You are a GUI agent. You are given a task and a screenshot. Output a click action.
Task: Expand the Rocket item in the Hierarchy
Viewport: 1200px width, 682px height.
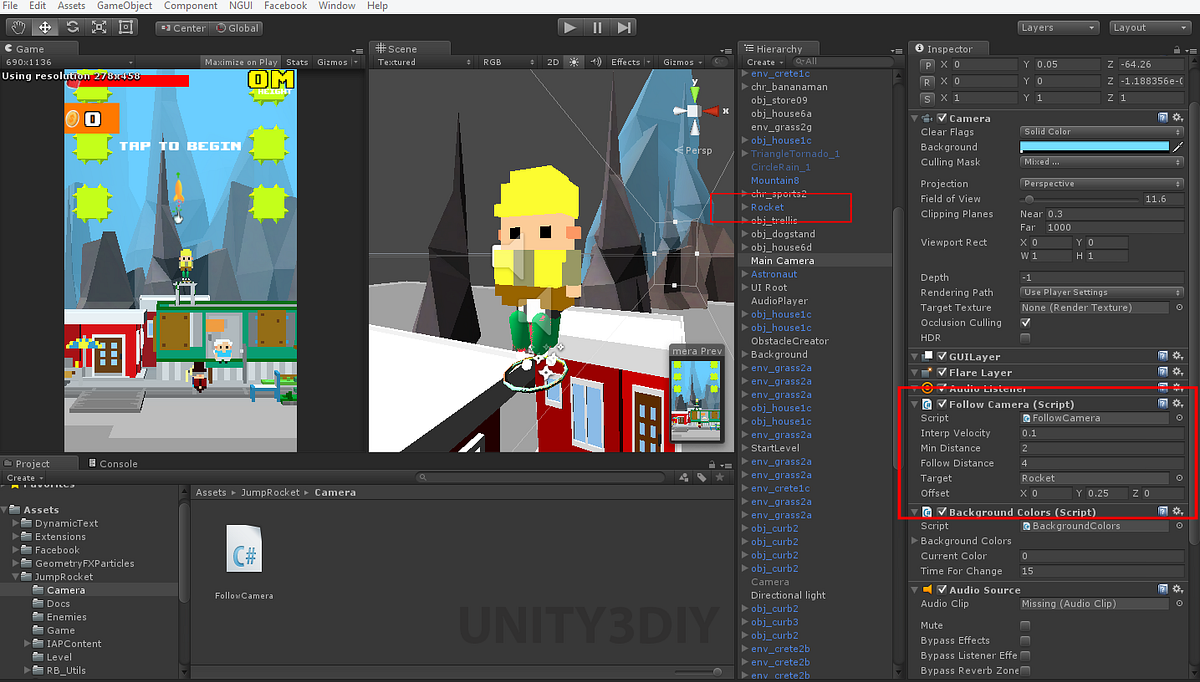coord(743,207)
